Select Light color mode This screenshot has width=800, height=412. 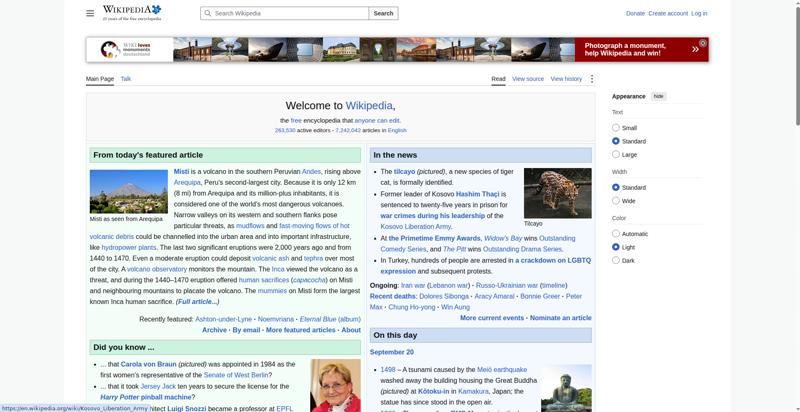point(616,247)
